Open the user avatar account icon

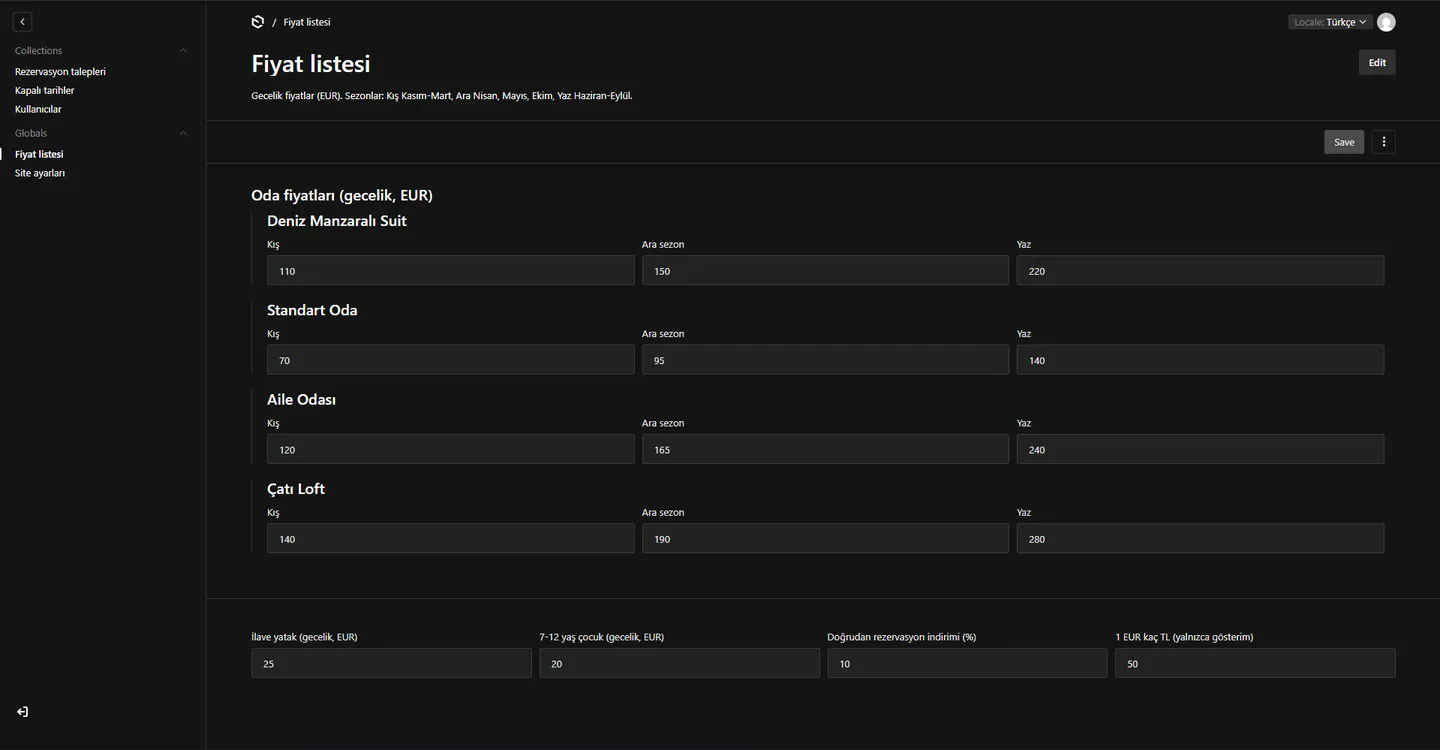point(1386,22)
